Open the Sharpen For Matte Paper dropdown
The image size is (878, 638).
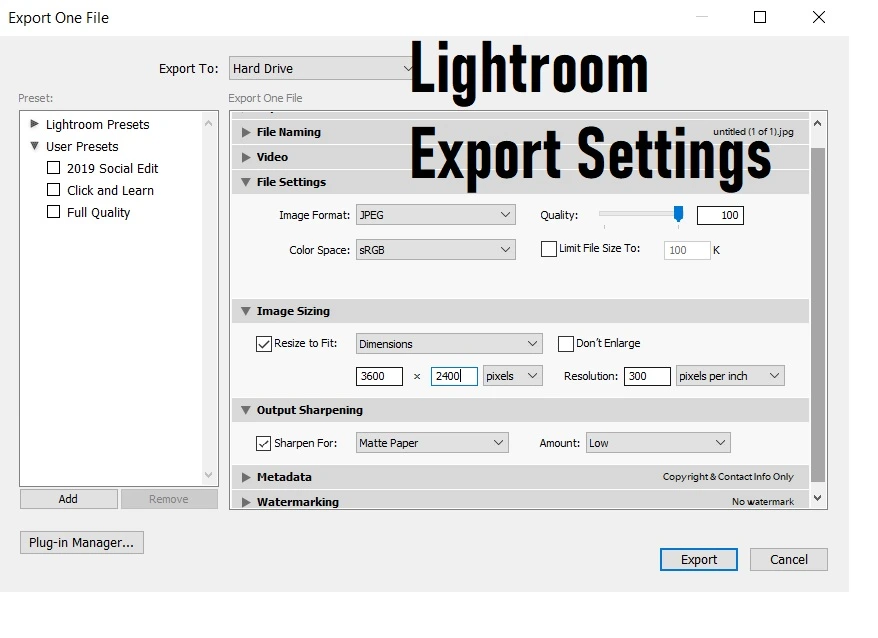432,443
